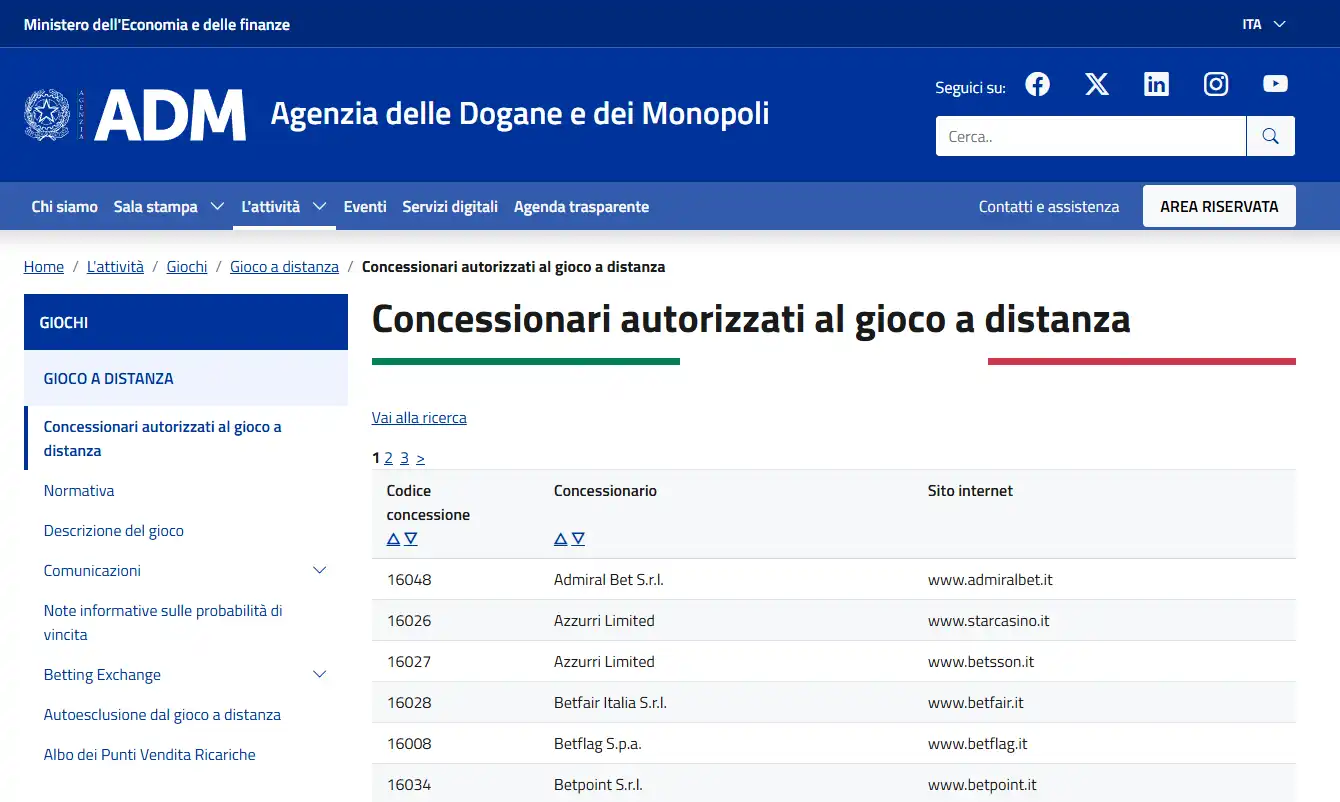Go to results page 3
This screenshot has width=1340, height=802.
pyautogui.click(x=404, y=458)
